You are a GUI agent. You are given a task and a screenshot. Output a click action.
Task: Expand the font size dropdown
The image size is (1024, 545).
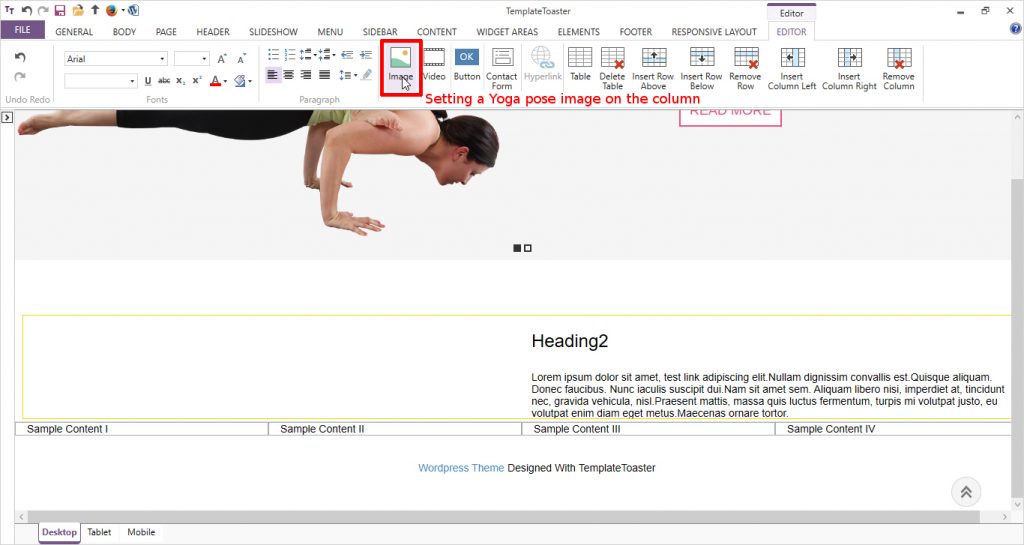click(204, 59)
